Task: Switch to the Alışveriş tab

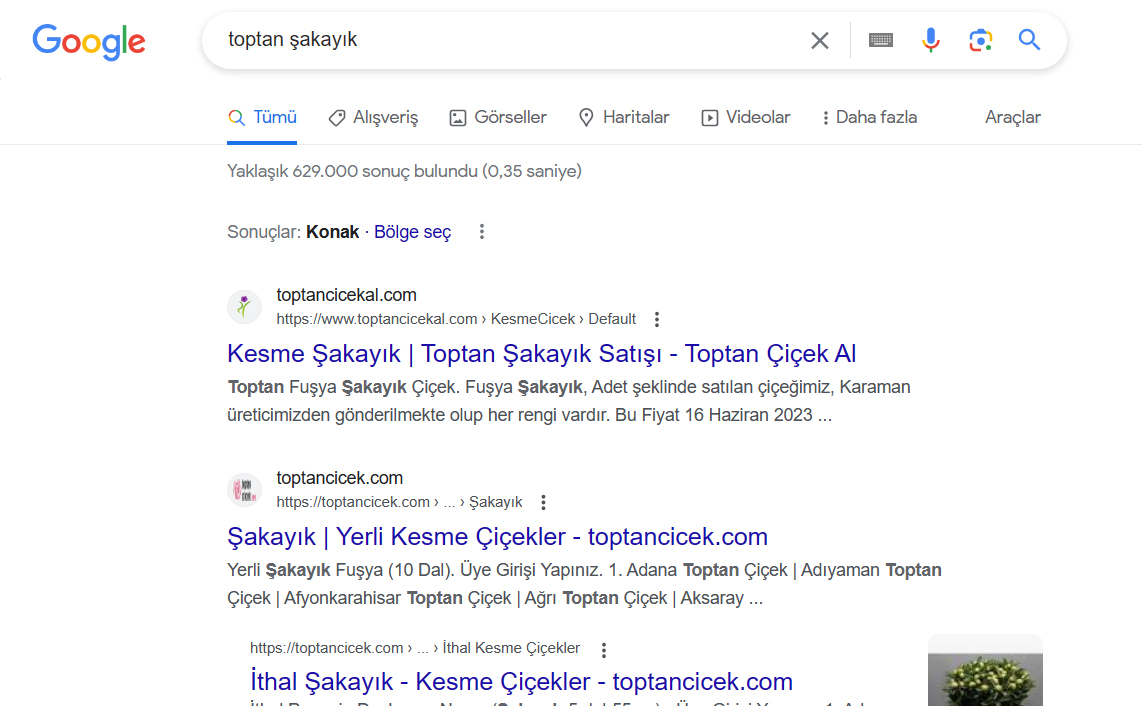Action: 373,118
